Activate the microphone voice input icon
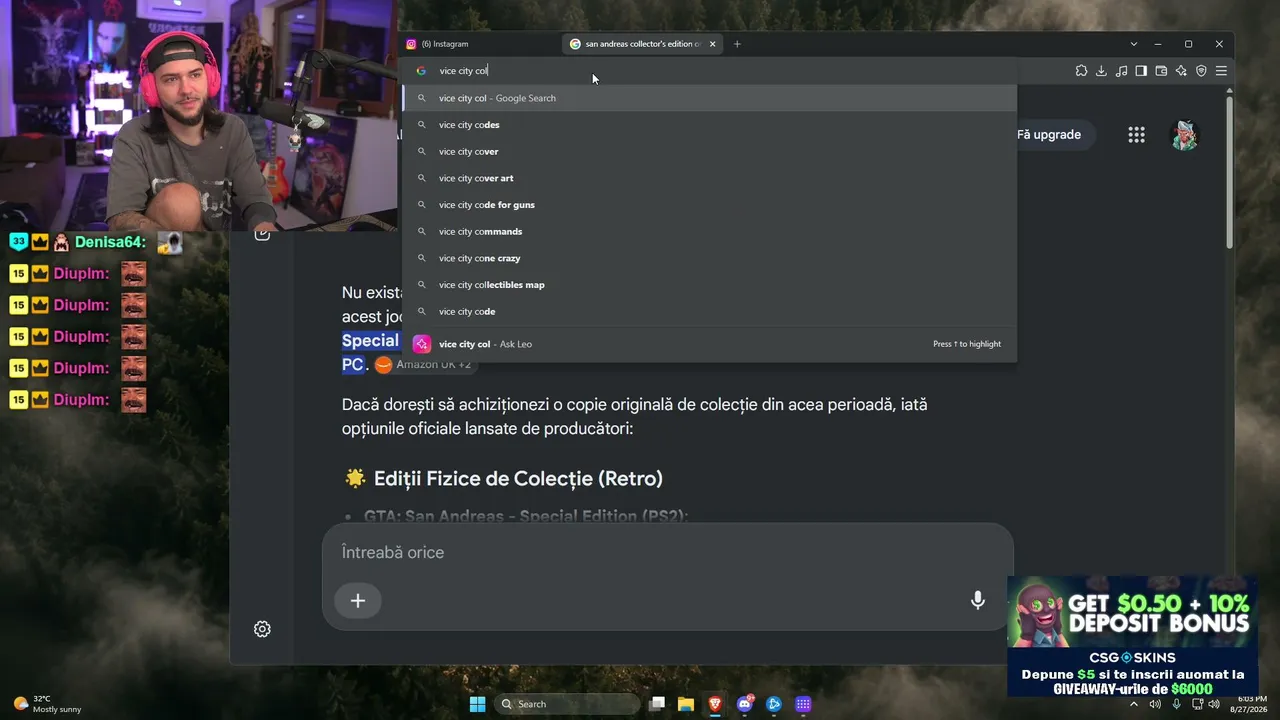 (x=978, y=600)
